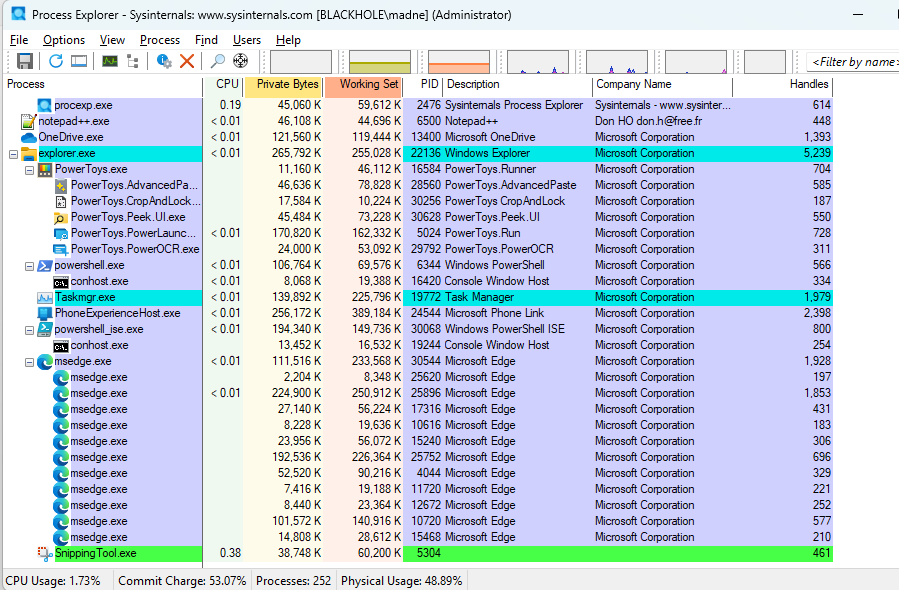Click Commit Charge 53.07% status entry
This screenshot has width=899, height=590.
pyautogui.click(x=182, y=581)
